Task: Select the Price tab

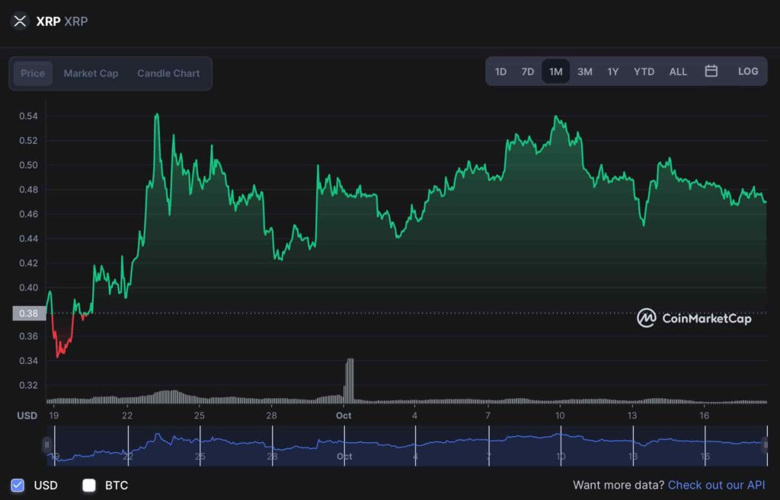Action: 33,73
